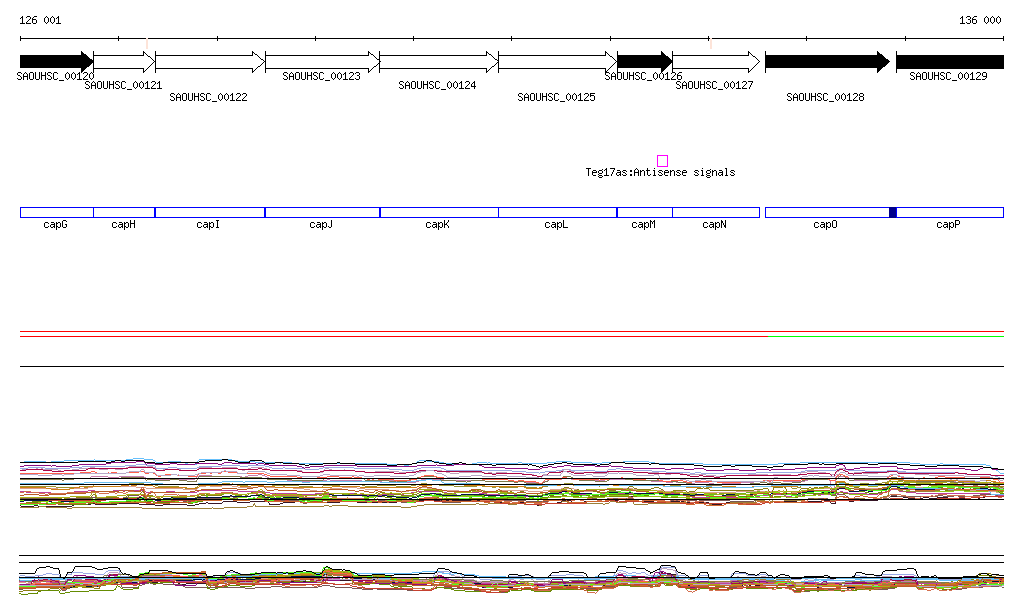Select the white SAOUHSC_00121 gene arrow
The width and height of the screenshot is (1024, 611).
(124, 62)
